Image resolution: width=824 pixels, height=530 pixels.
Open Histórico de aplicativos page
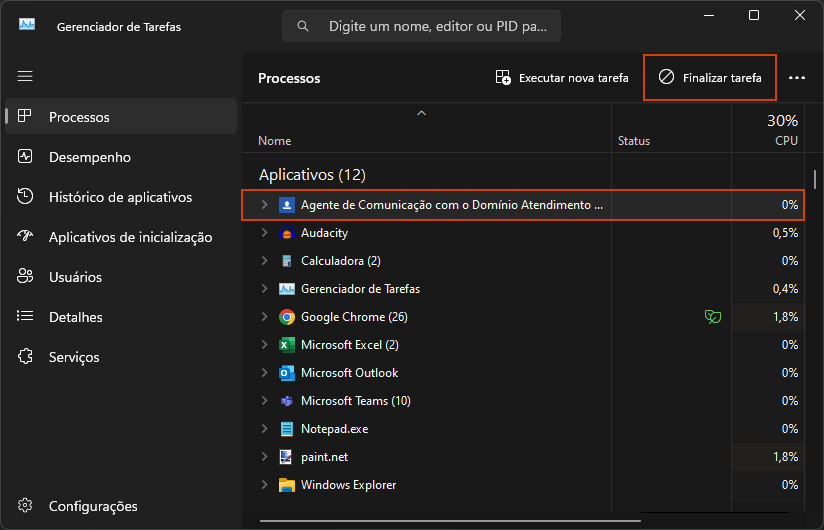click(x=121, y=197)
